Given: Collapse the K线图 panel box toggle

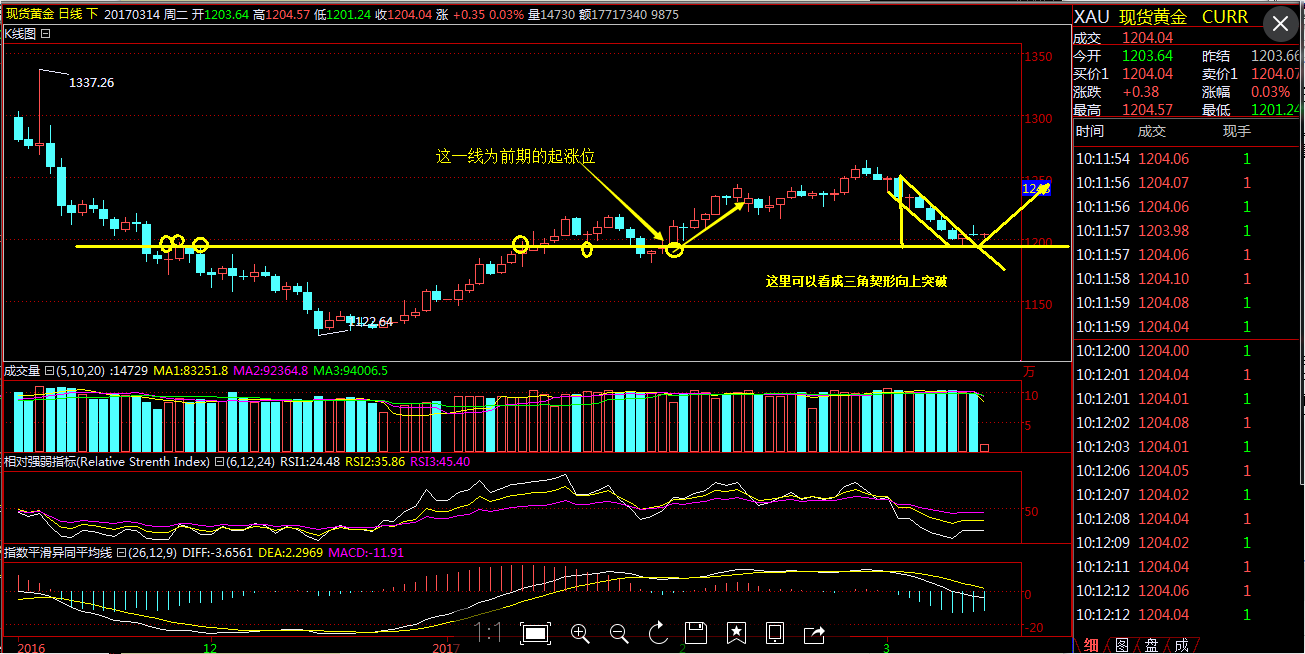Looking at the screenshot, I should point(45,33).
